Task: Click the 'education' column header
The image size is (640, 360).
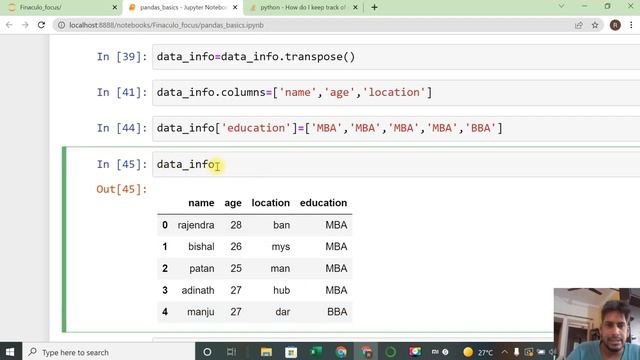Action: [x=324, y=203]
